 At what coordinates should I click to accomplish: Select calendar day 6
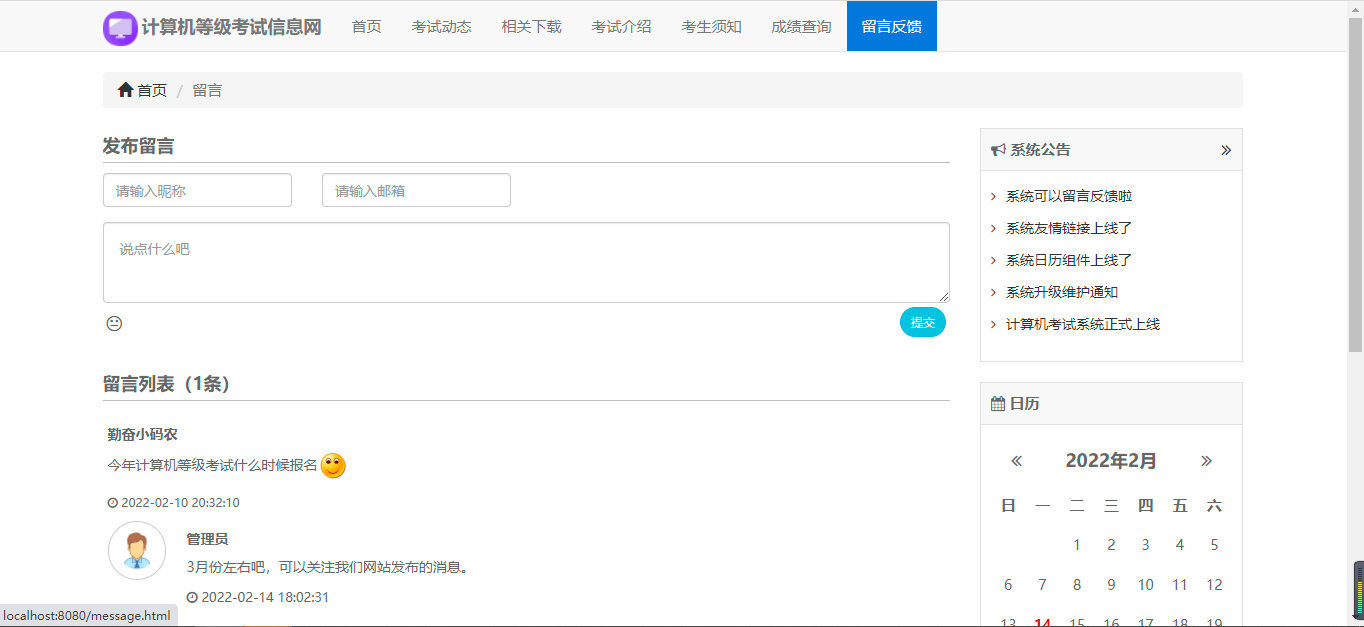(1008, 585)
